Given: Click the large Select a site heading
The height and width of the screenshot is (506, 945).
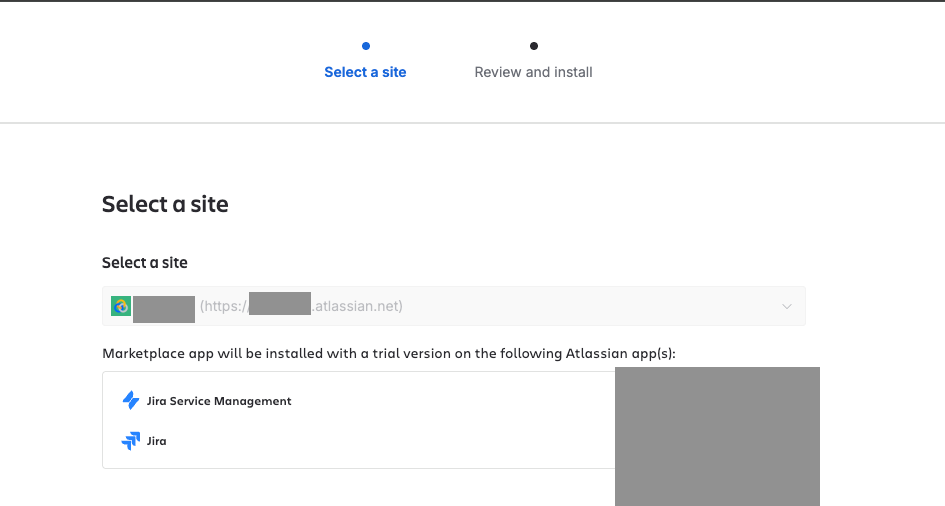Looking at the screenshot, I should [165, 204].
